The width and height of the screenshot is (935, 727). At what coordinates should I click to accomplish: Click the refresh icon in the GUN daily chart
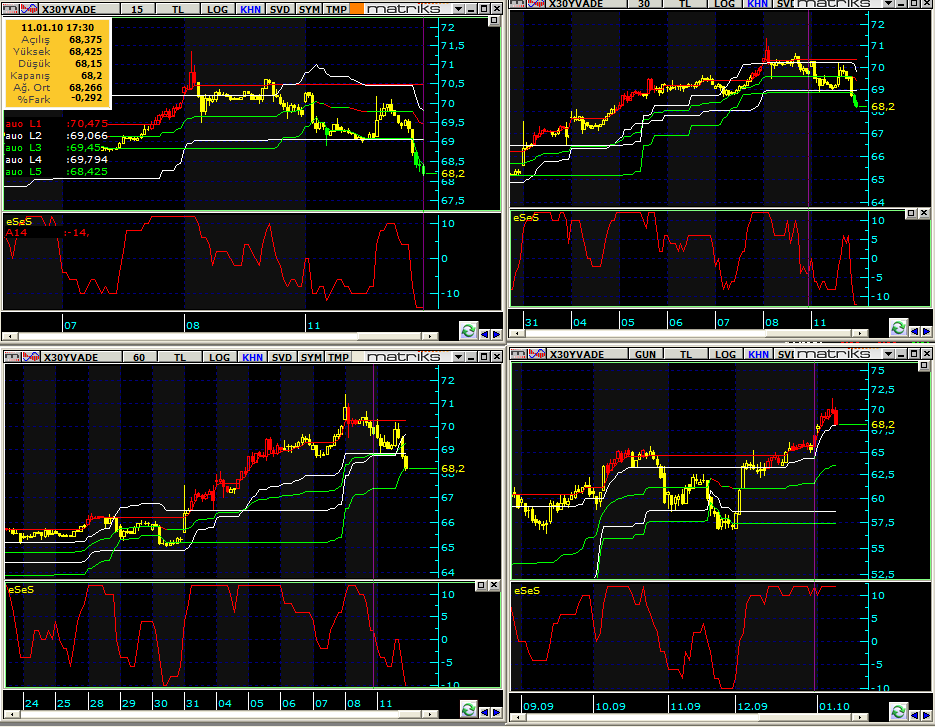[x=899, y=711]
